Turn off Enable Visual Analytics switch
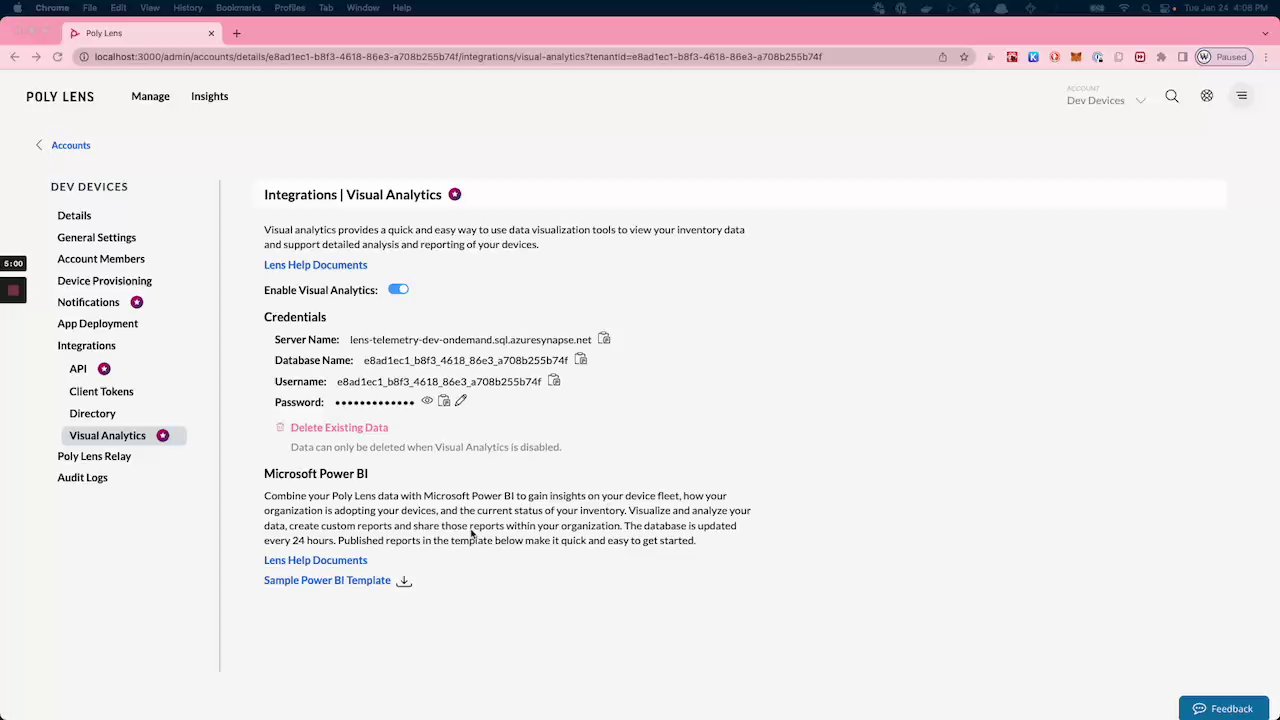The height and width of the screenshot is (720, 1280). coord(398,289)
